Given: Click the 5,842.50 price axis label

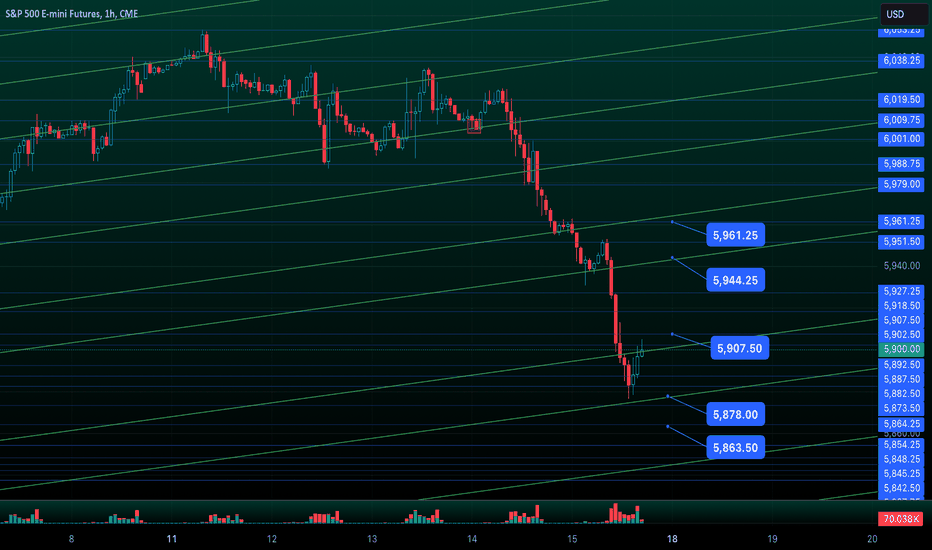Looking at the screenshot, I should pos(901,488).
